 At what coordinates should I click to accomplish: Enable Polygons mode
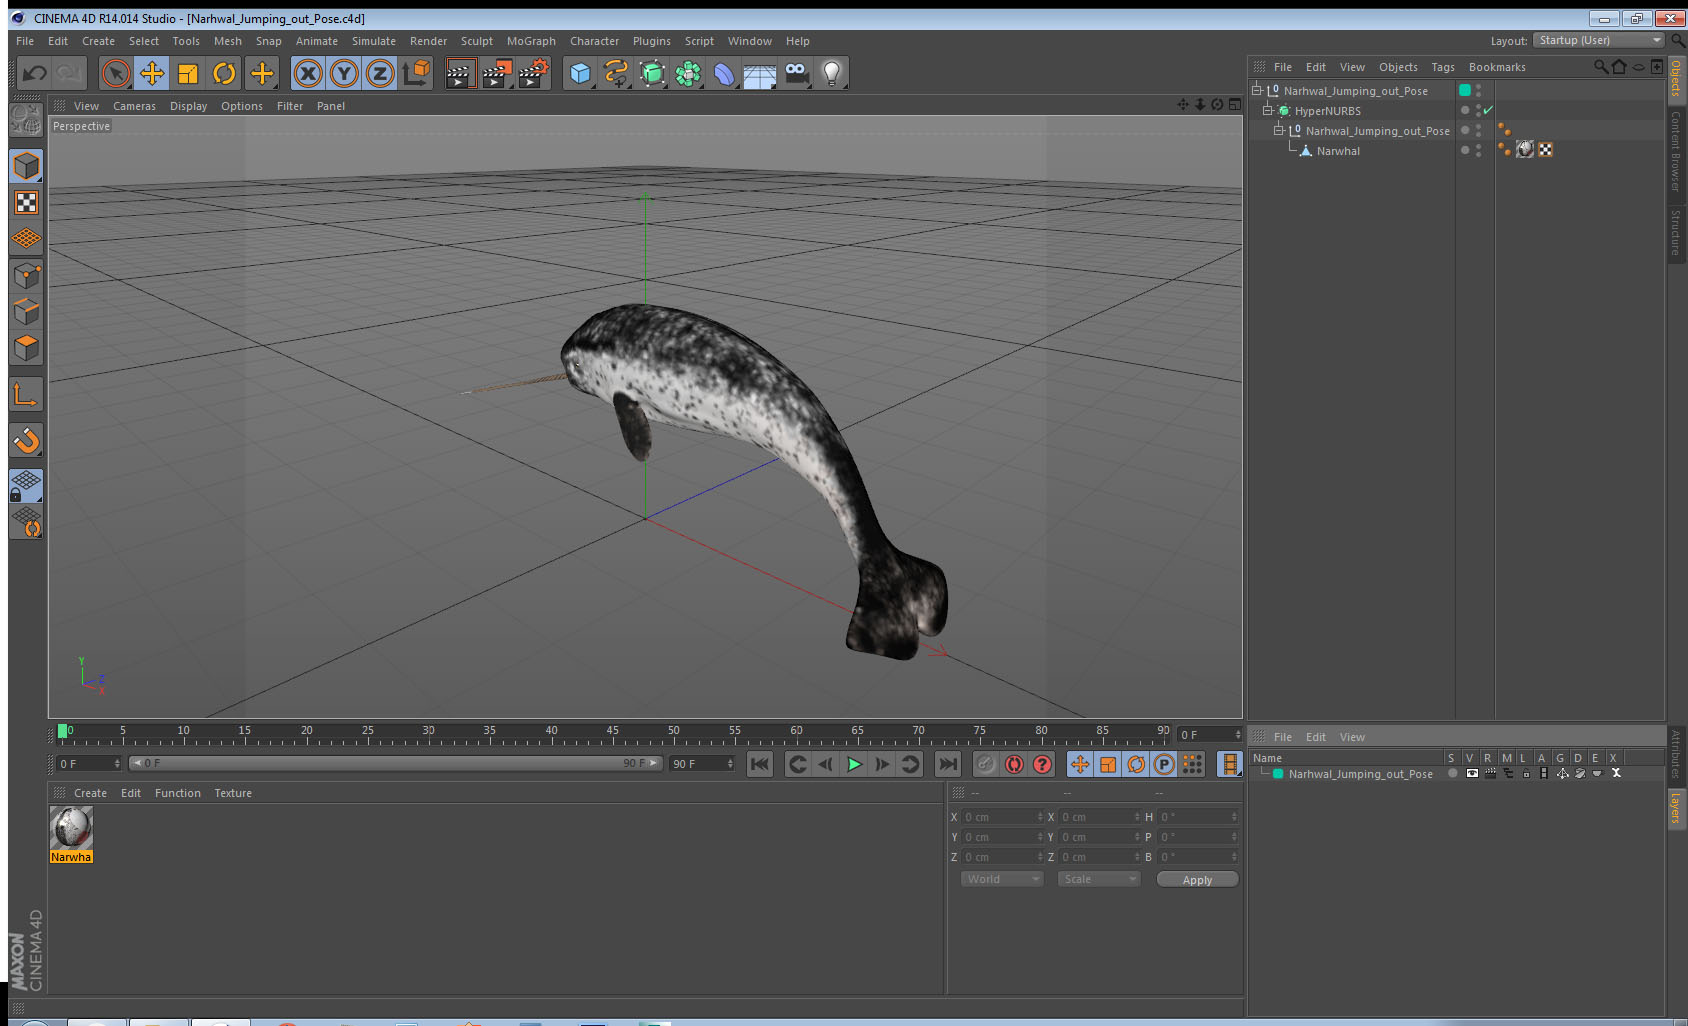pyautogui.click(x=26, y=347)
